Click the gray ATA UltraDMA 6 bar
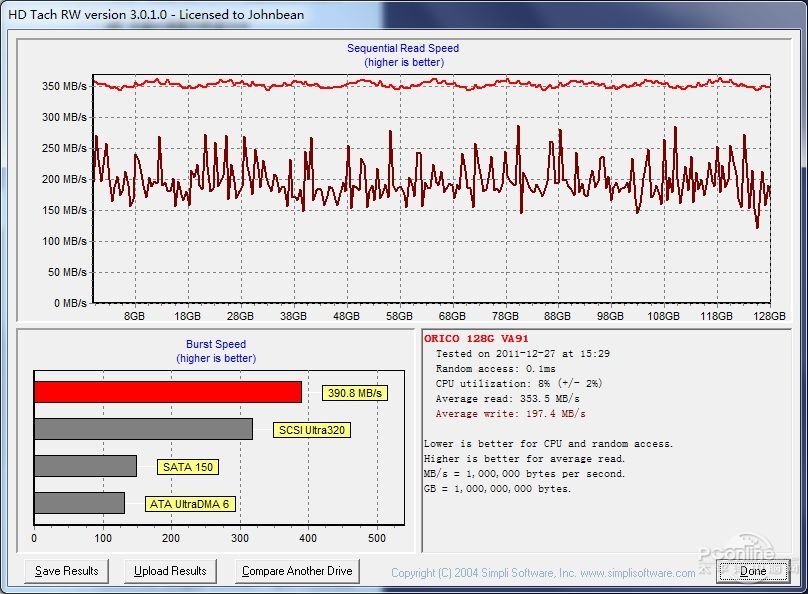Image resolution: width=808 pixels, height=594 pixels. [79, 503]
